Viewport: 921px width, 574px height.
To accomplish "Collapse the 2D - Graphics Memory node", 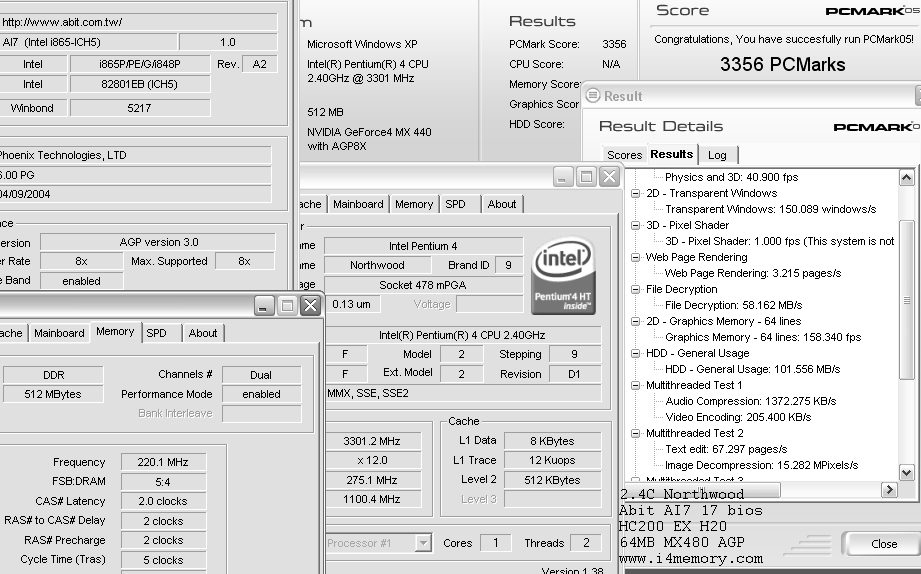I will [635, 321].
